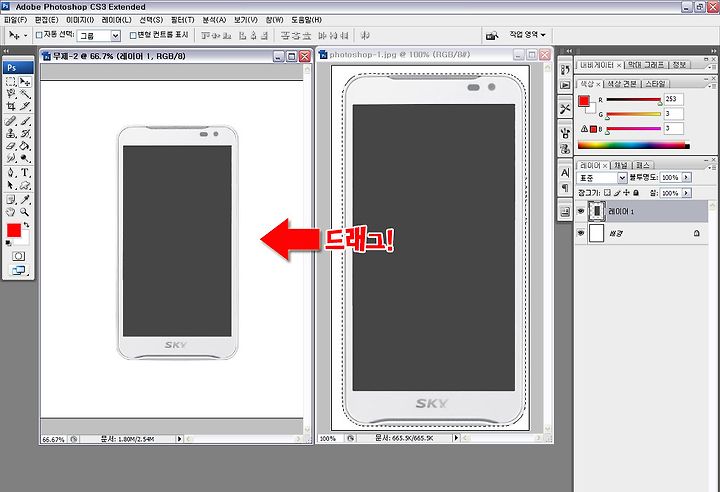Select the Path Selection tool

(x=11, y=185)
